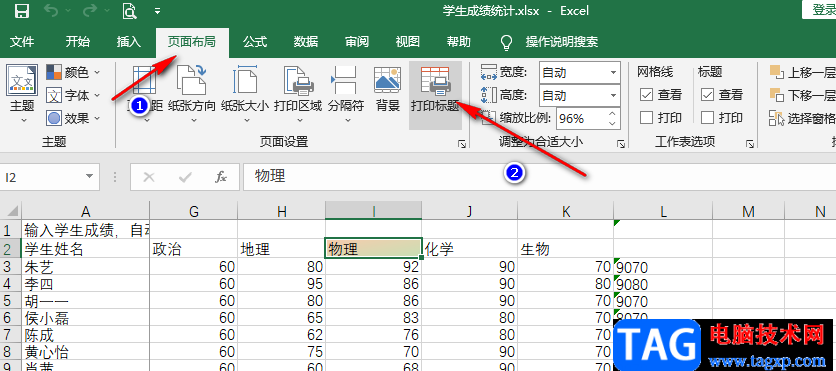Open the 效果 theme effects dropdown

(x=73, y=118)
